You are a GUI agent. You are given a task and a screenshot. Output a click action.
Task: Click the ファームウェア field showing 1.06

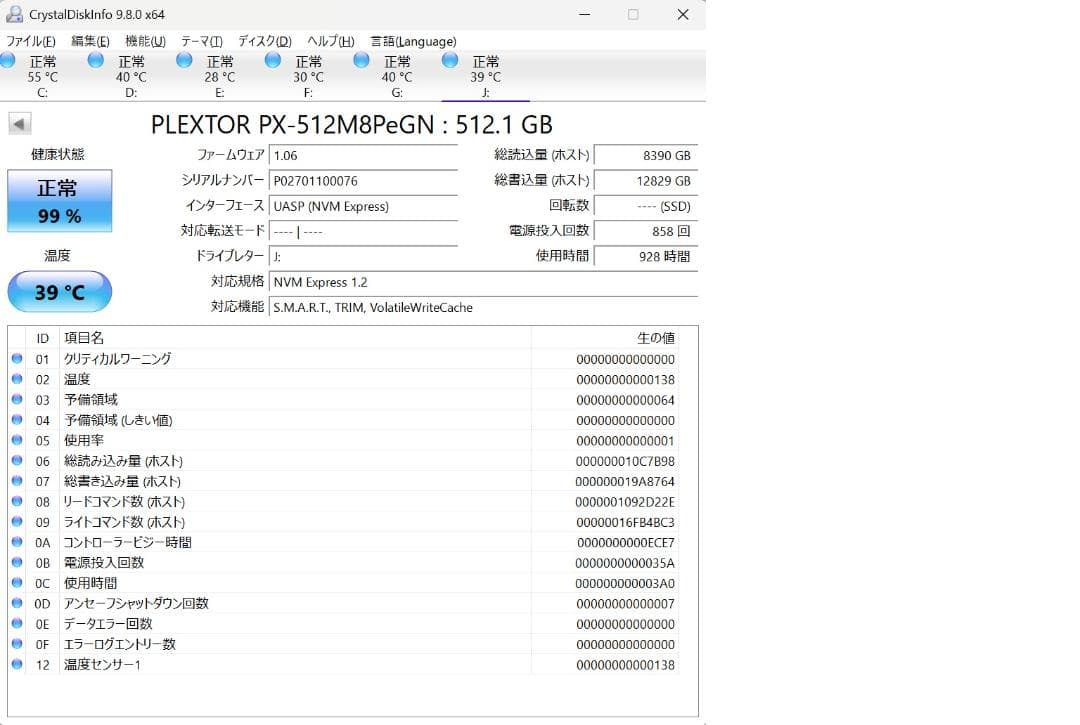364,156
